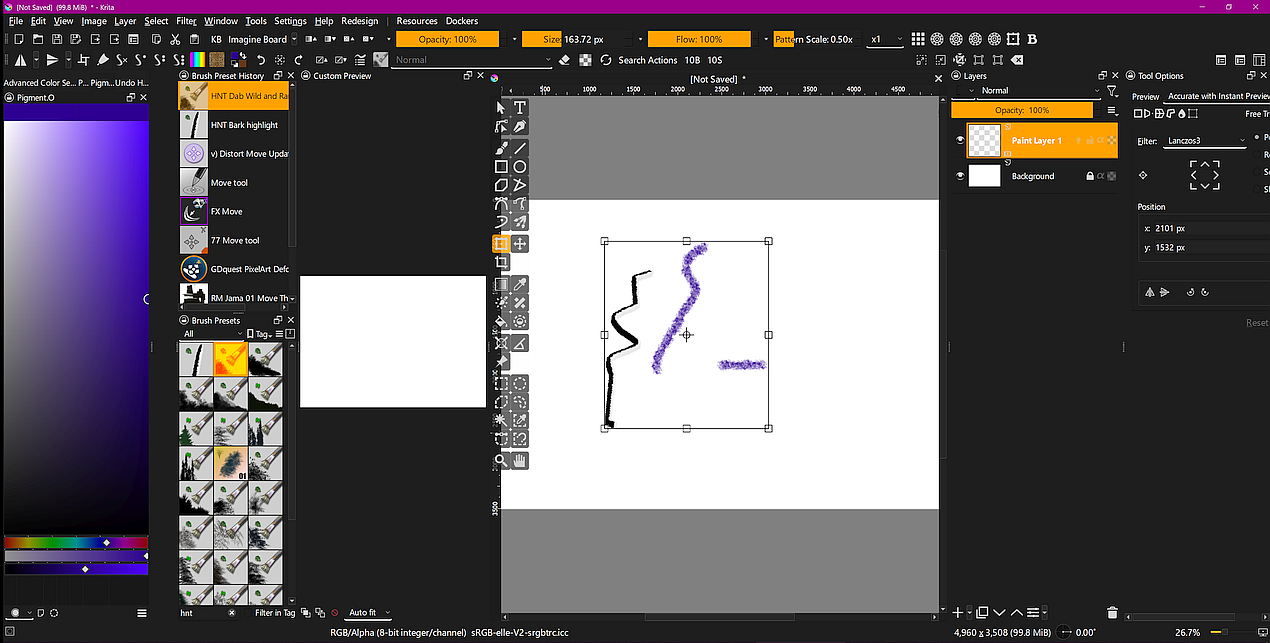Click the Cut scissors icon in toolbar
Screen dimensions: 1270x643
tap(175, 40)
